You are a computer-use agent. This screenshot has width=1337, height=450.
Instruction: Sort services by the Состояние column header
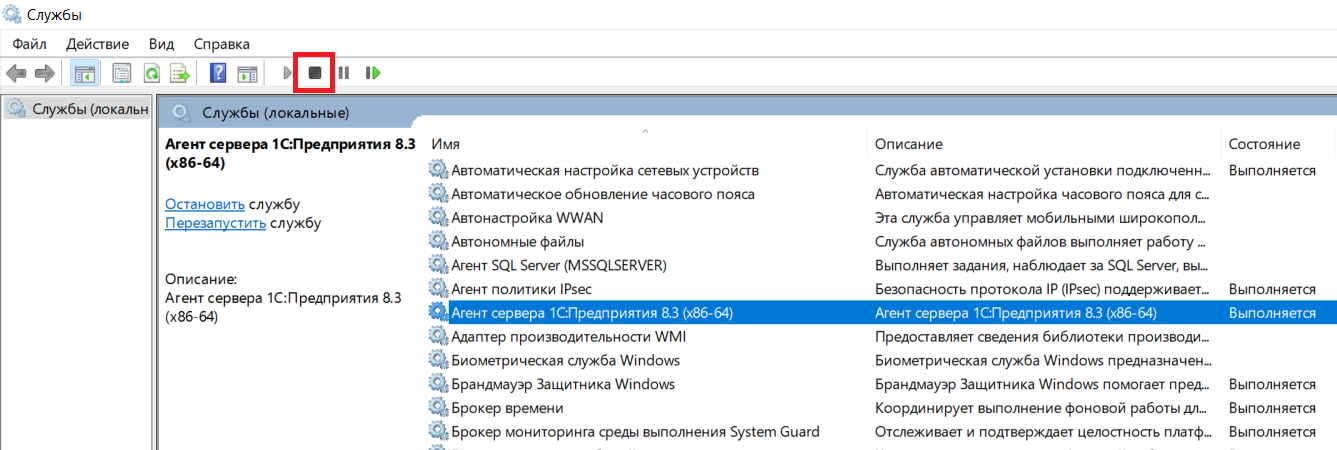(1264, 144)
